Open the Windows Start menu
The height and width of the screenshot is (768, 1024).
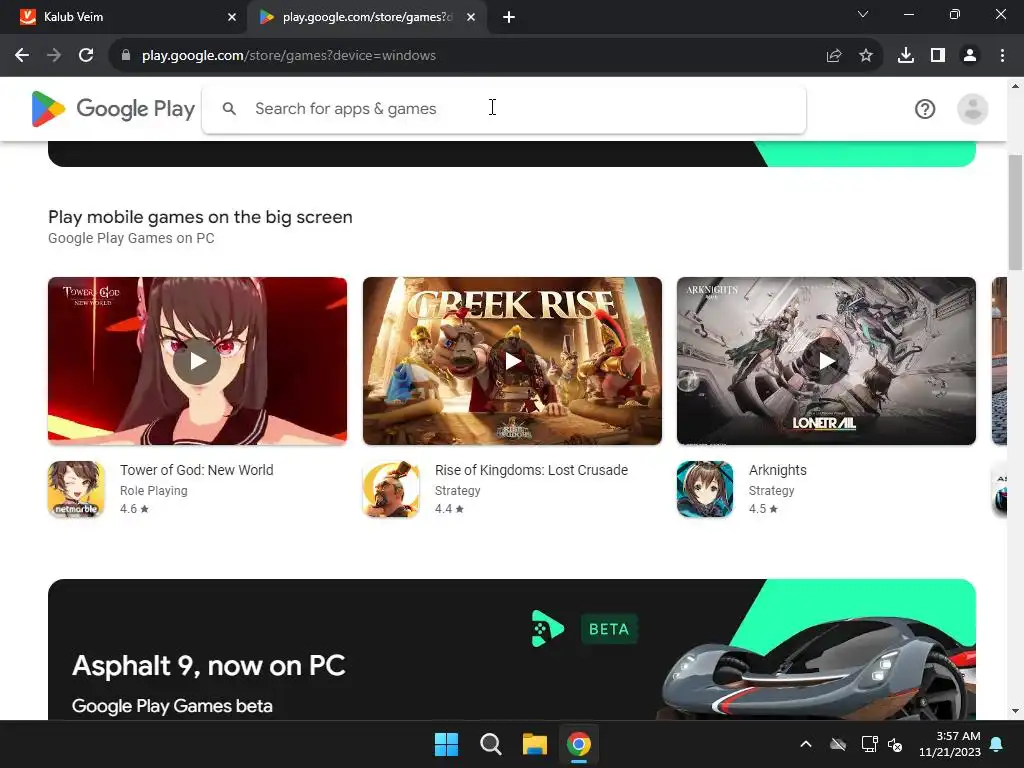pos(447,744)
